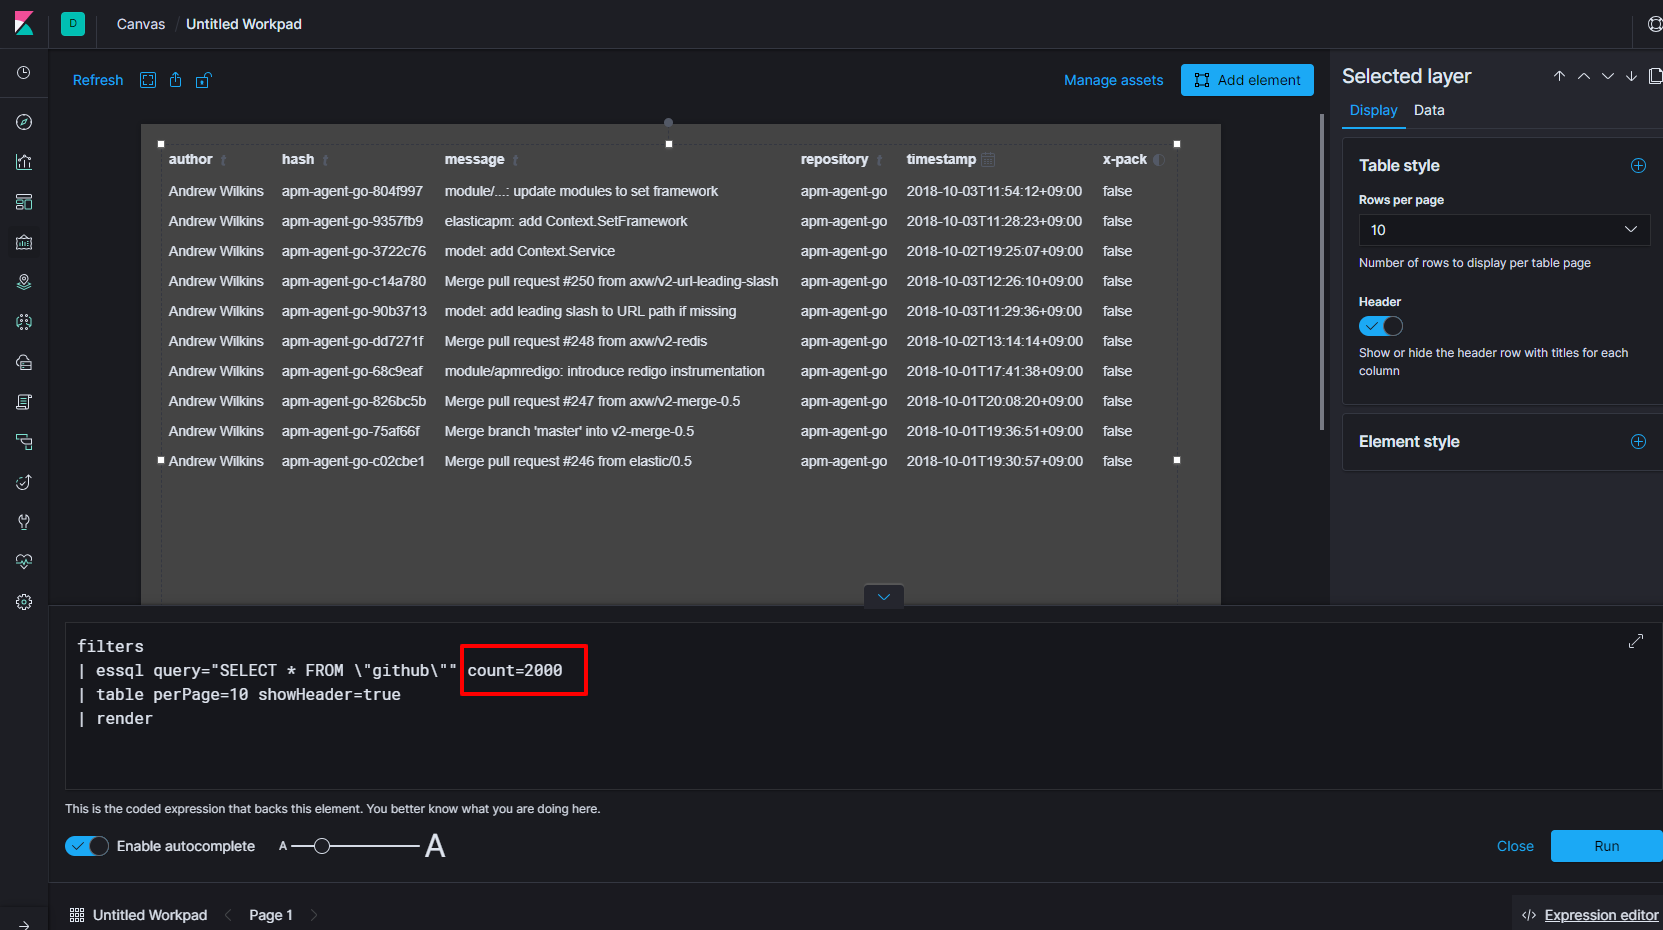Expand Element style options with plus
The image size is (1663, 930).
click(x=1638, y=442)
